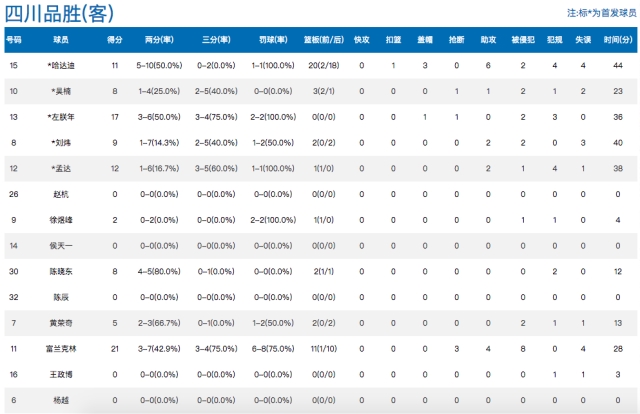Click time value 44 for 哈达迪
Screen dimensions: 640x414
[x=618, y=65]
